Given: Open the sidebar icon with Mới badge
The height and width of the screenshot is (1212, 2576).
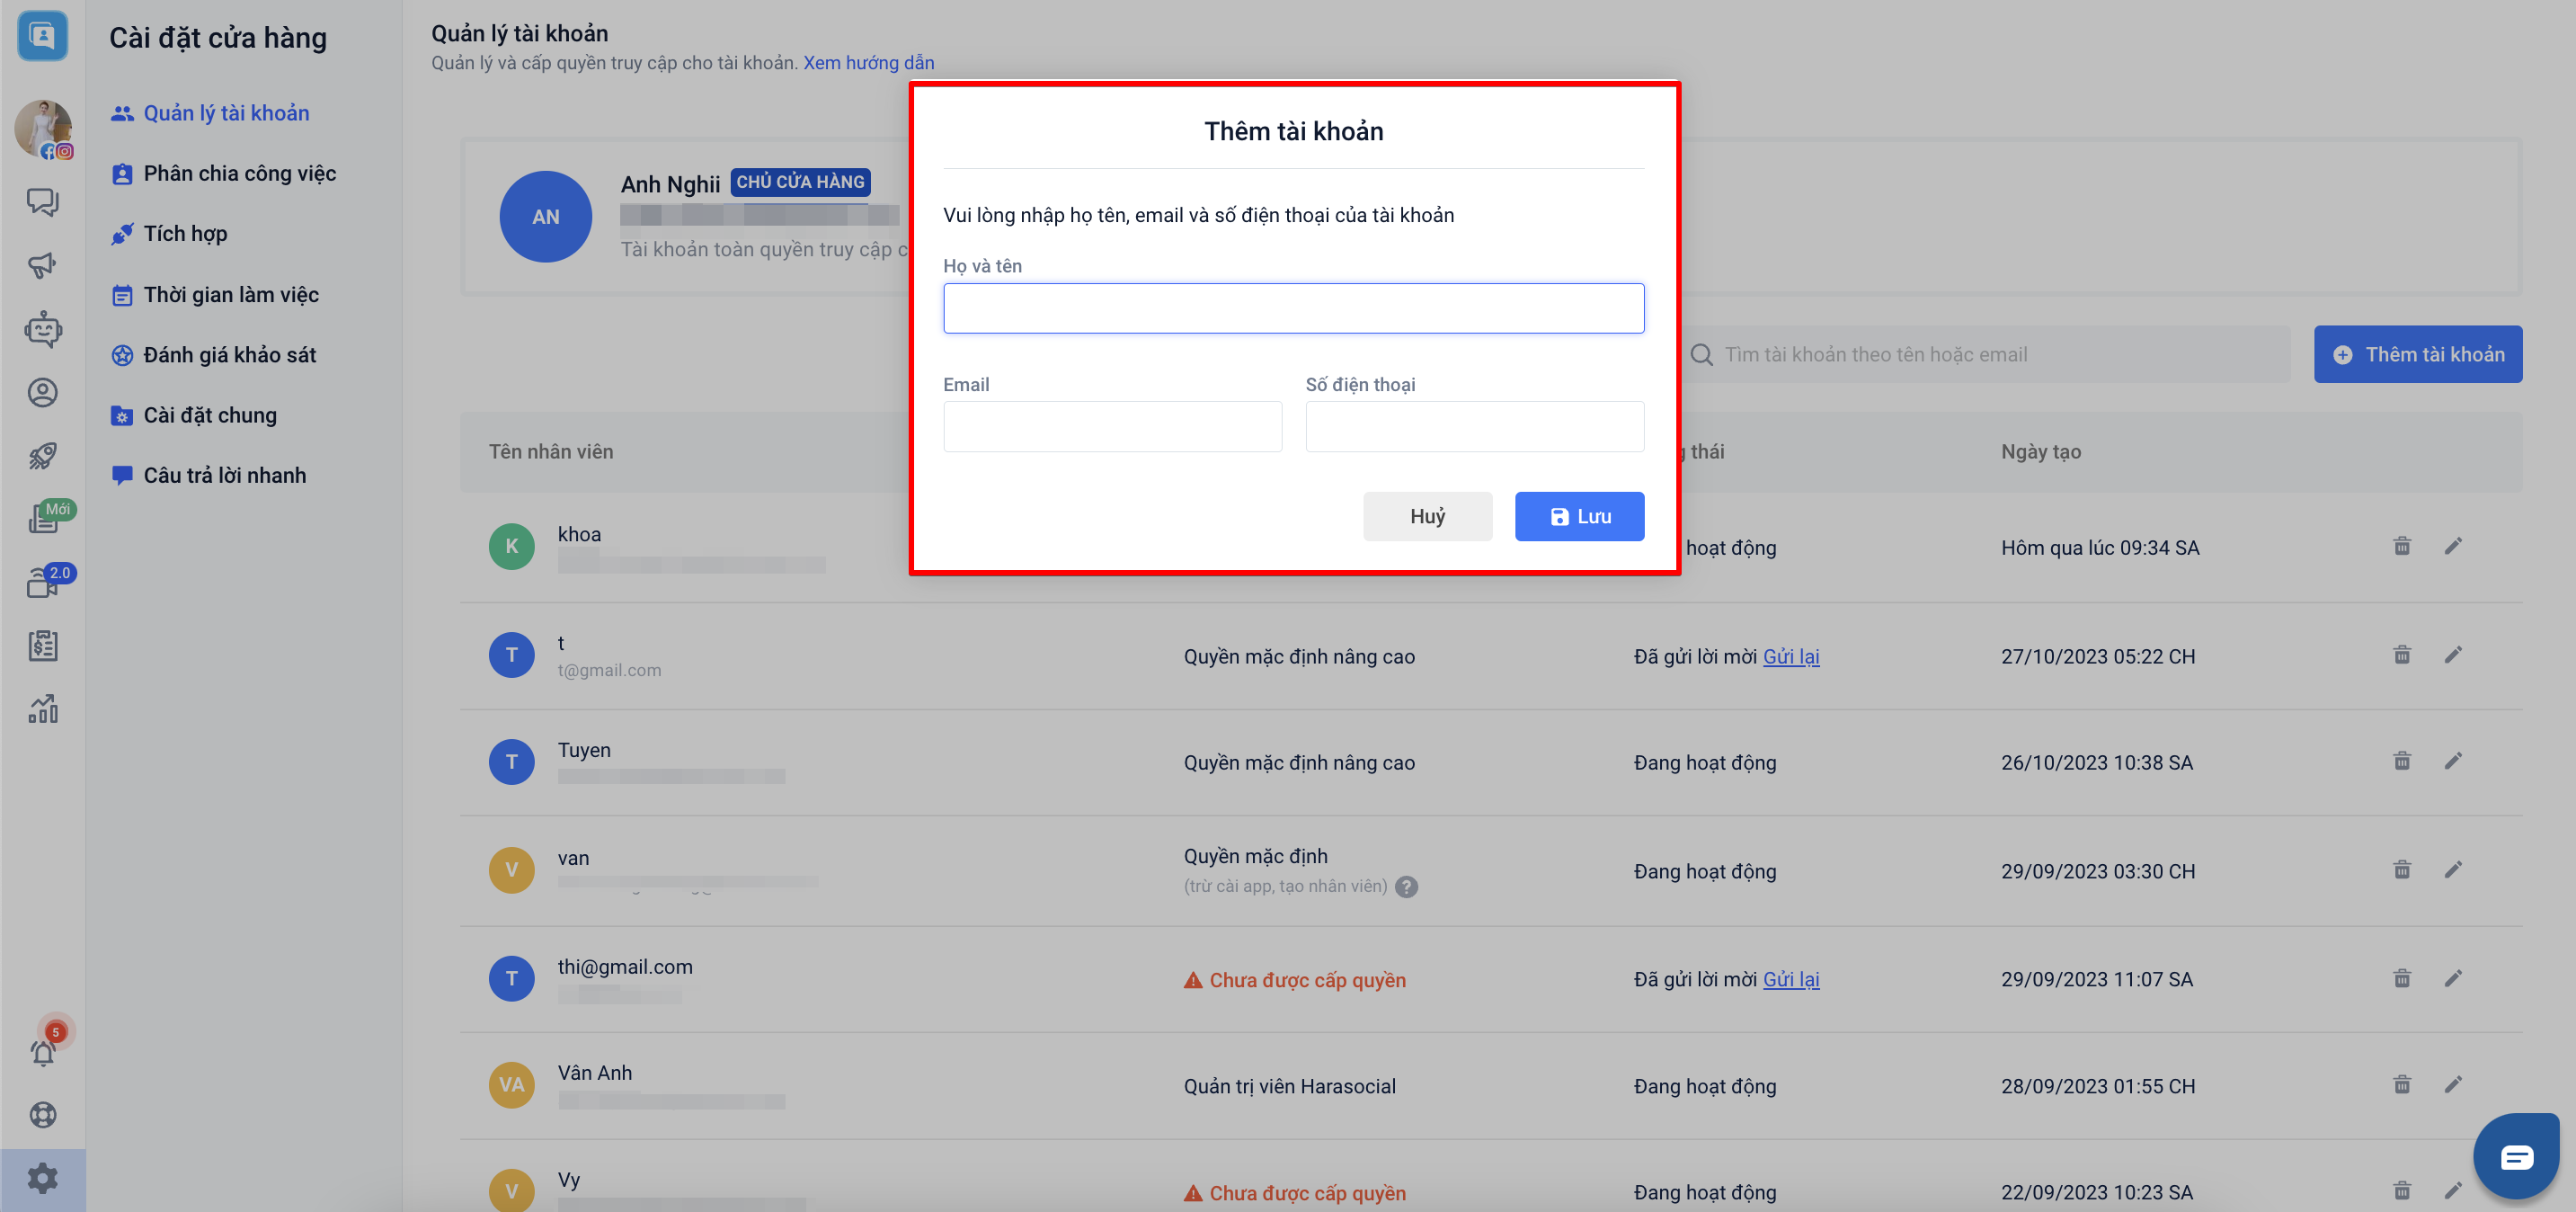Looking at the screenshot, I should 44,518.
